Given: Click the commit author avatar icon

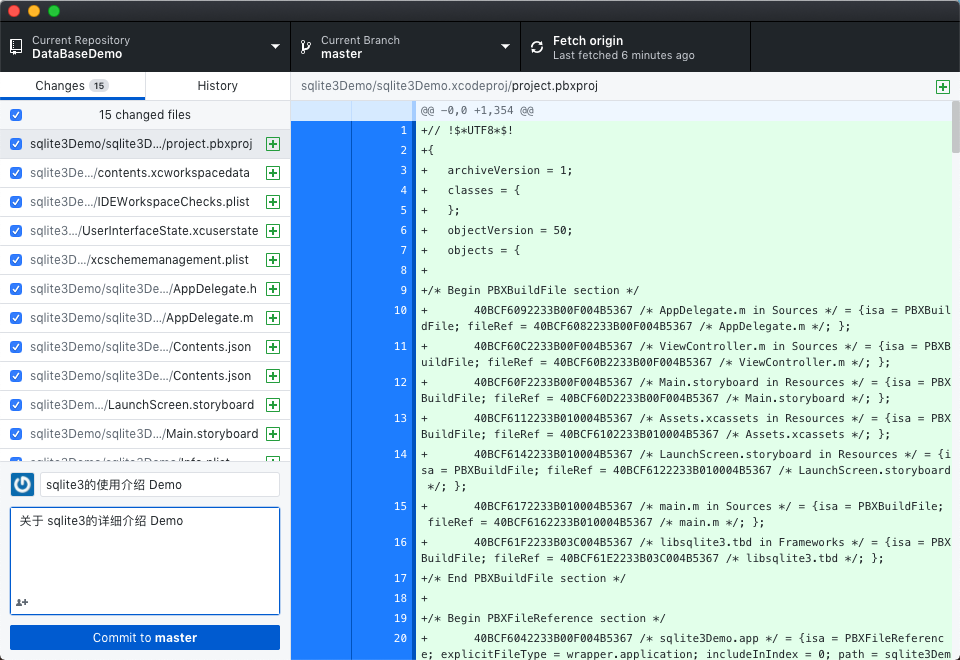Looking at the screenshot, I should (23, 484).
